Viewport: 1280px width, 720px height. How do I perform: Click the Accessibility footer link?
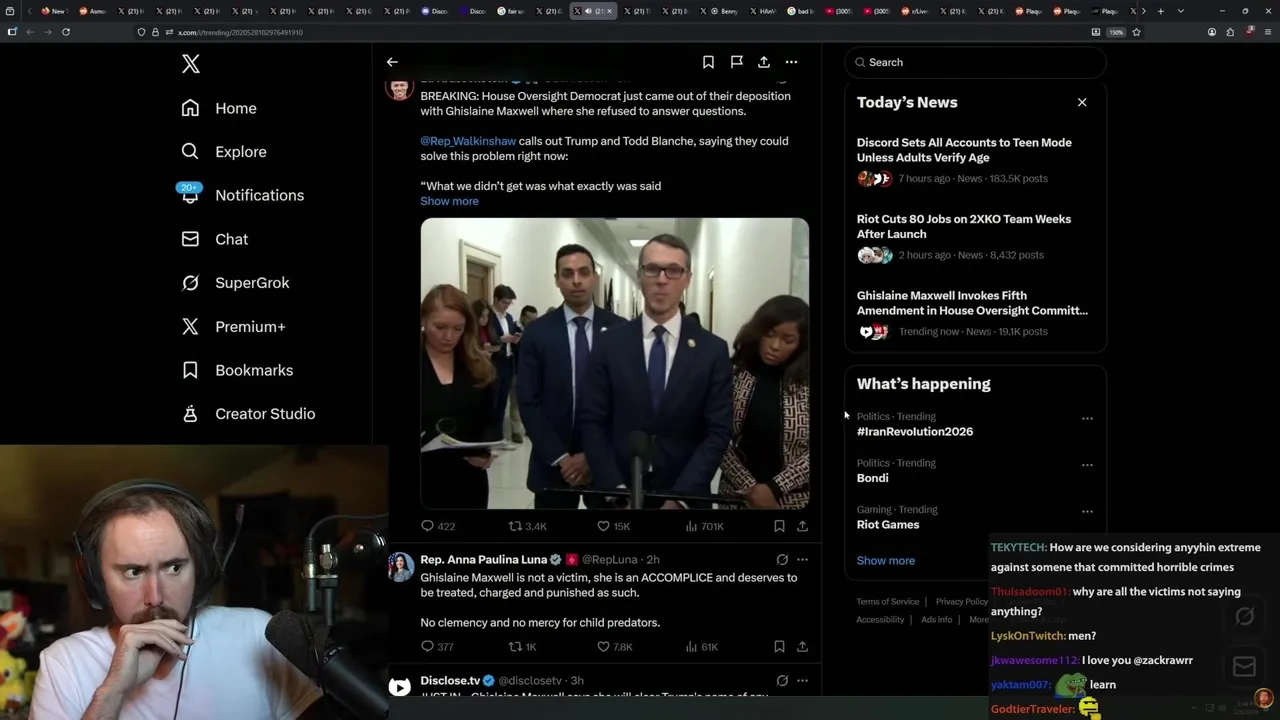pos(880,620)
